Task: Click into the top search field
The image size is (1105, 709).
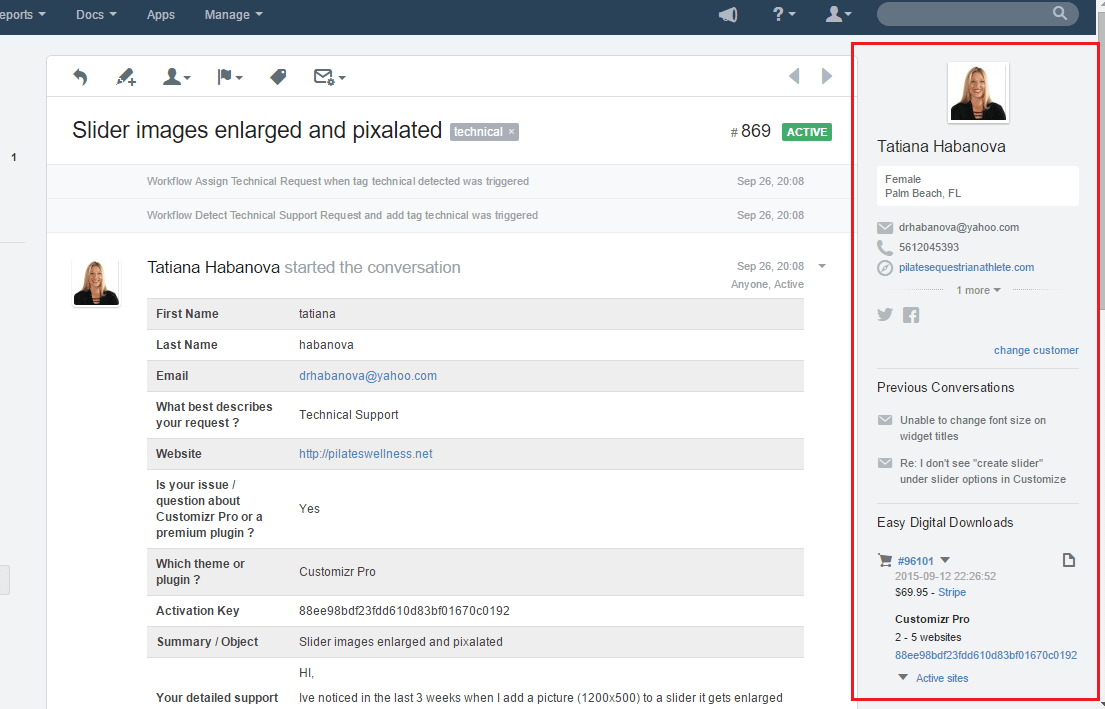Action: [x=965, y=14]
